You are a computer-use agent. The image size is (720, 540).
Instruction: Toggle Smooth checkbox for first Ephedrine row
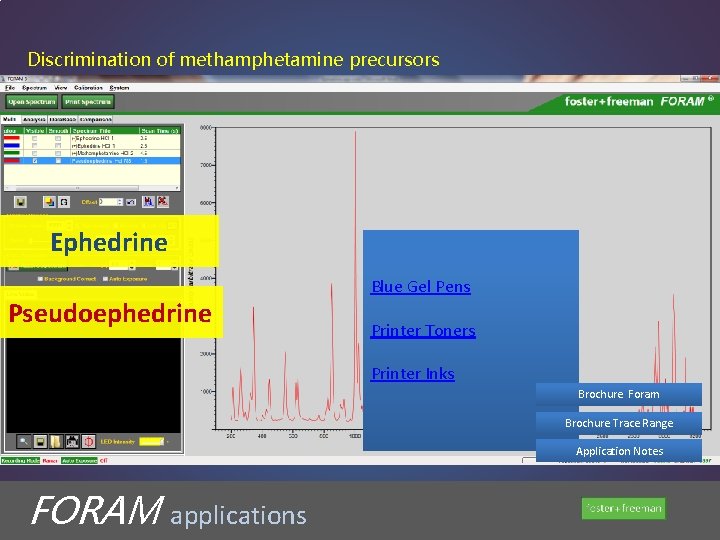(x=58, y=138)
